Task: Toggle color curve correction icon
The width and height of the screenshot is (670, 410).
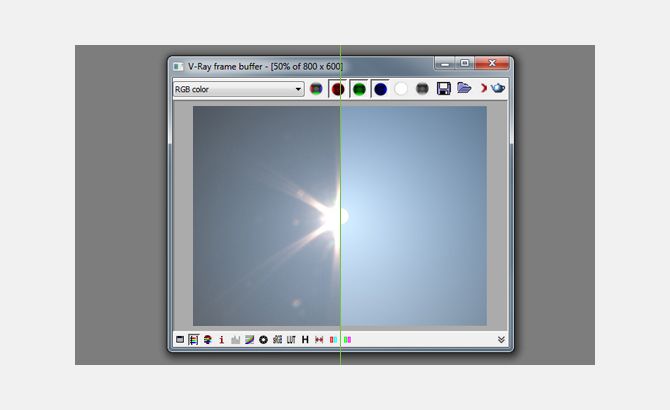Action: pyautogui.click(x=250, y=340)
